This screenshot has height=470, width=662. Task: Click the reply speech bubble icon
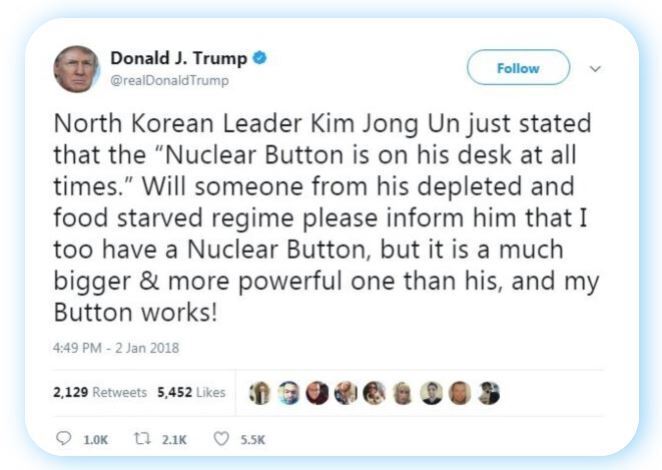pyautogui.click(x=63, y=439)
